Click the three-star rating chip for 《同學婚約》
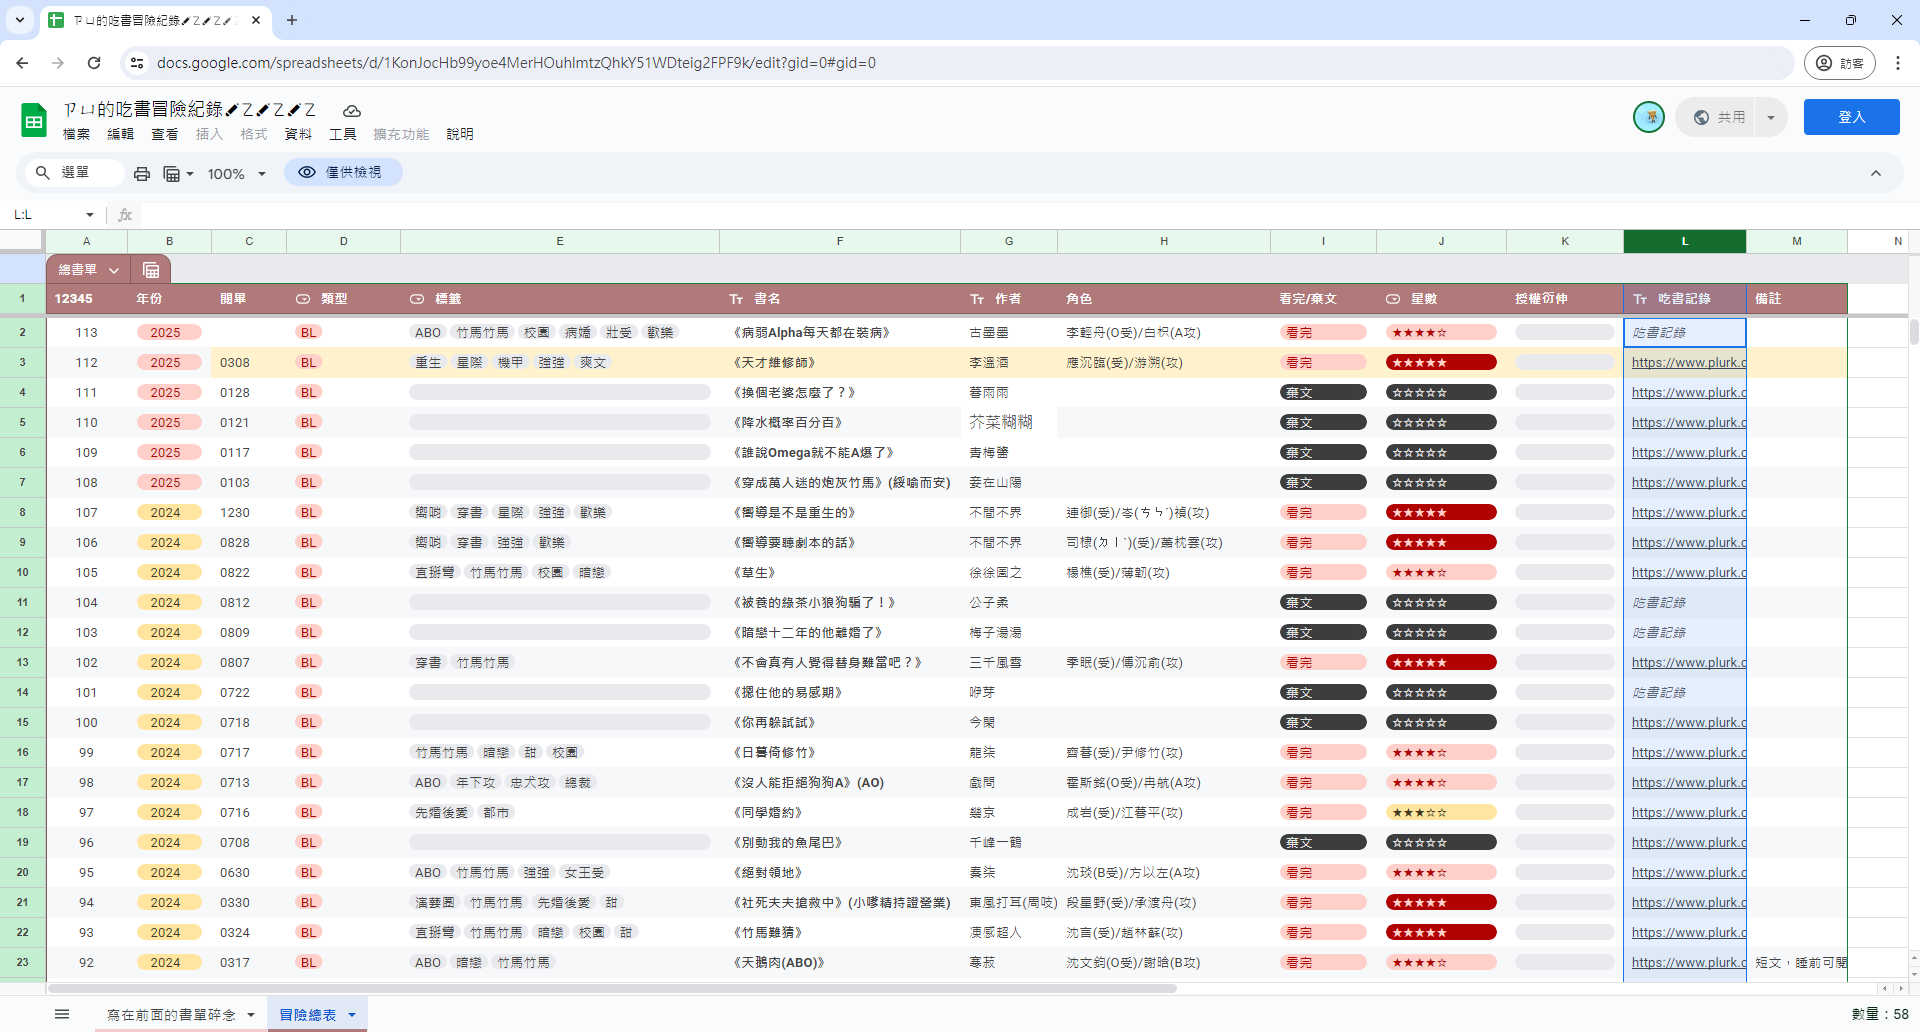Screen dimensions: 1920x1032 tap(1441, 812)
